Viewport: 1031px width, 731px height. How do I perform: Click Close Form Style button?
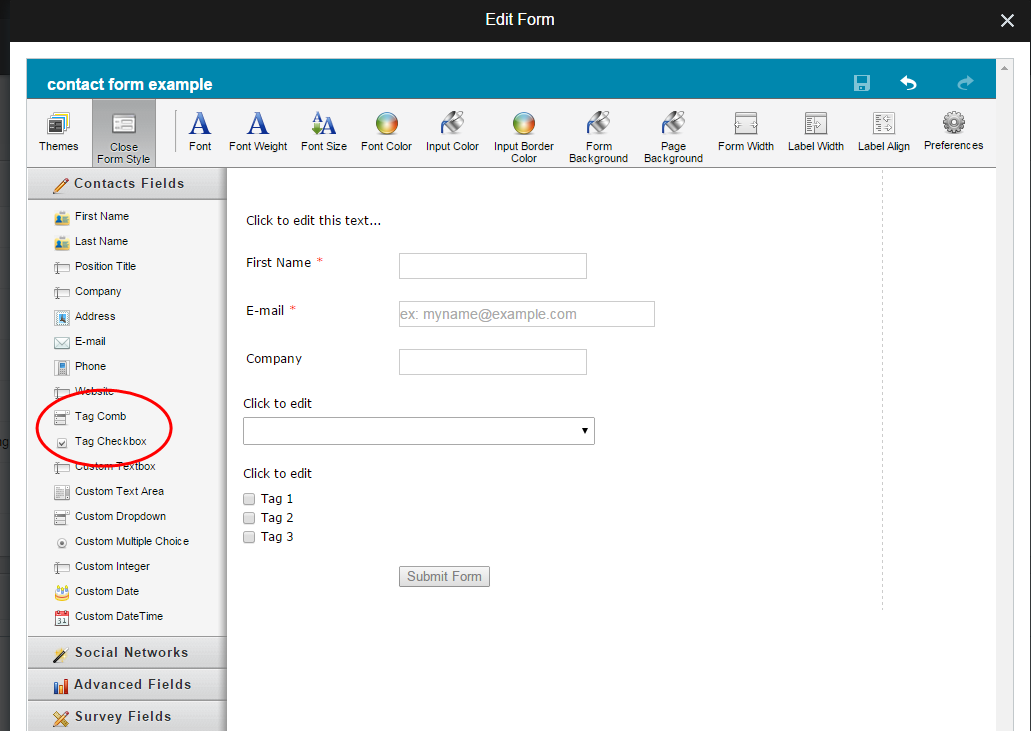click(124, 133)
